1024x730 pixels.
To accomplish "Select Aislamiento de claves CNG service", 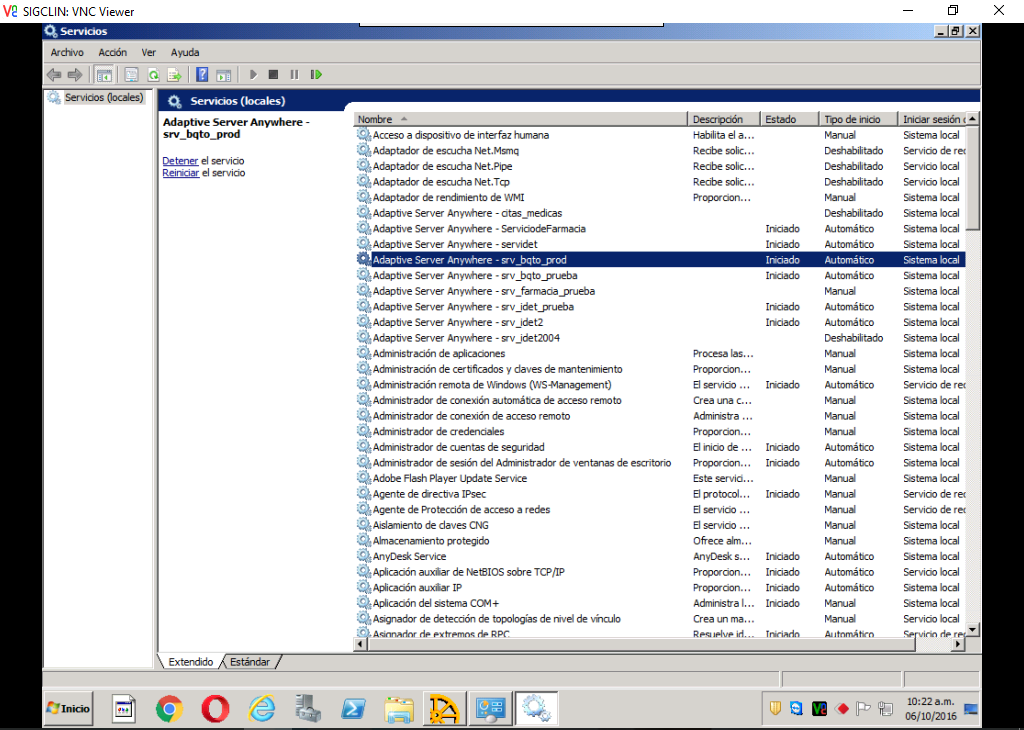I will pos(660,526).
